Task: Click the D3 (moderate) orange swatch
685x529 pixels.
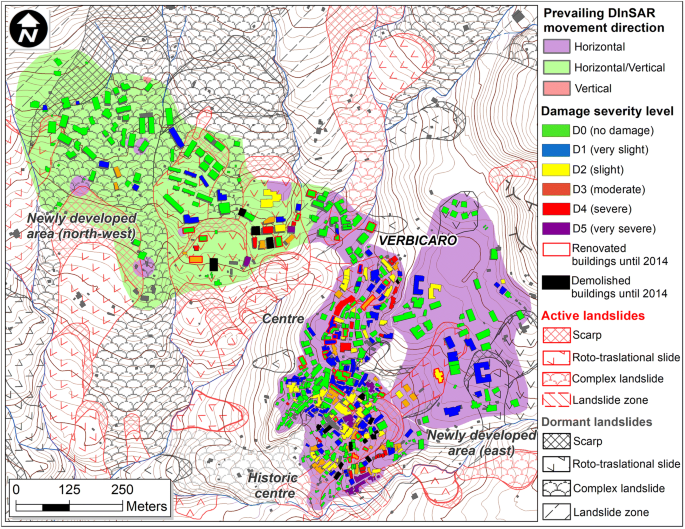Action: [556, 189]
